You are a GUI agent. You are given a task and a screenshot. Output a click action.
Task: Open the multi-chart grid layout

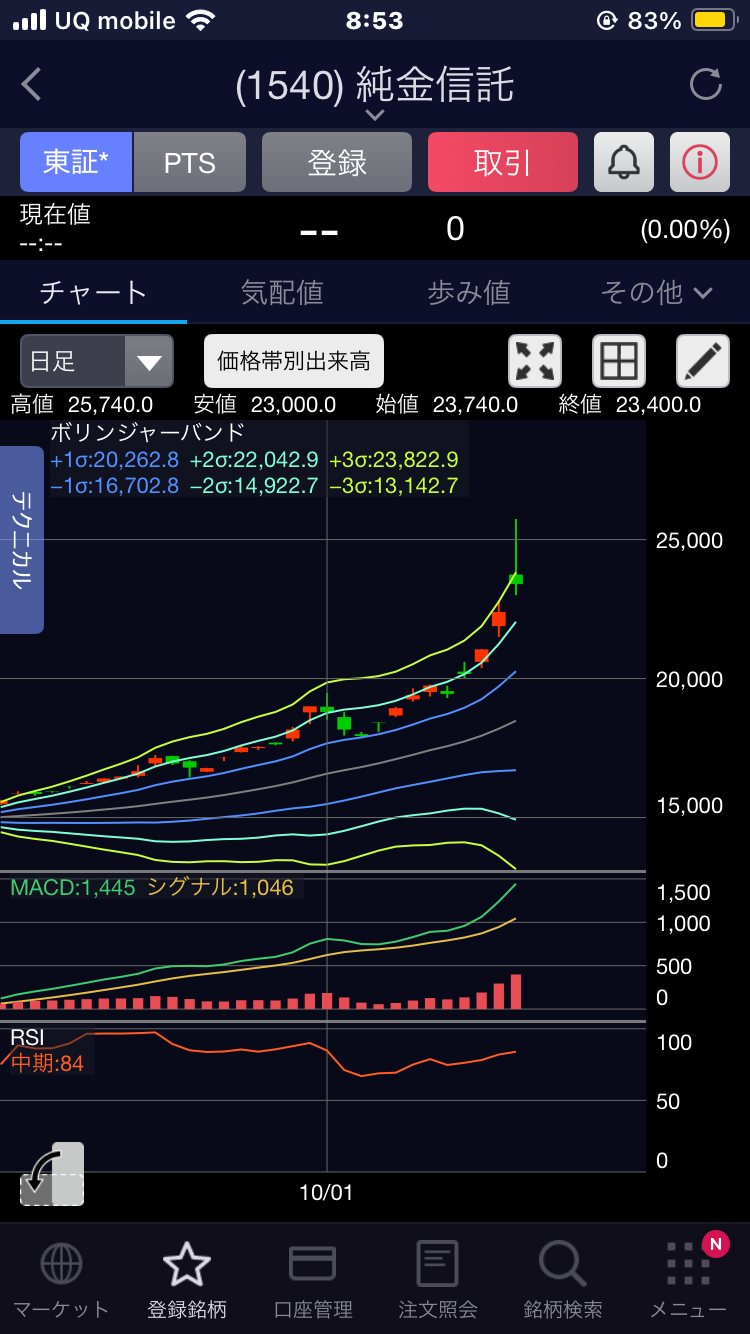[619, 361]
